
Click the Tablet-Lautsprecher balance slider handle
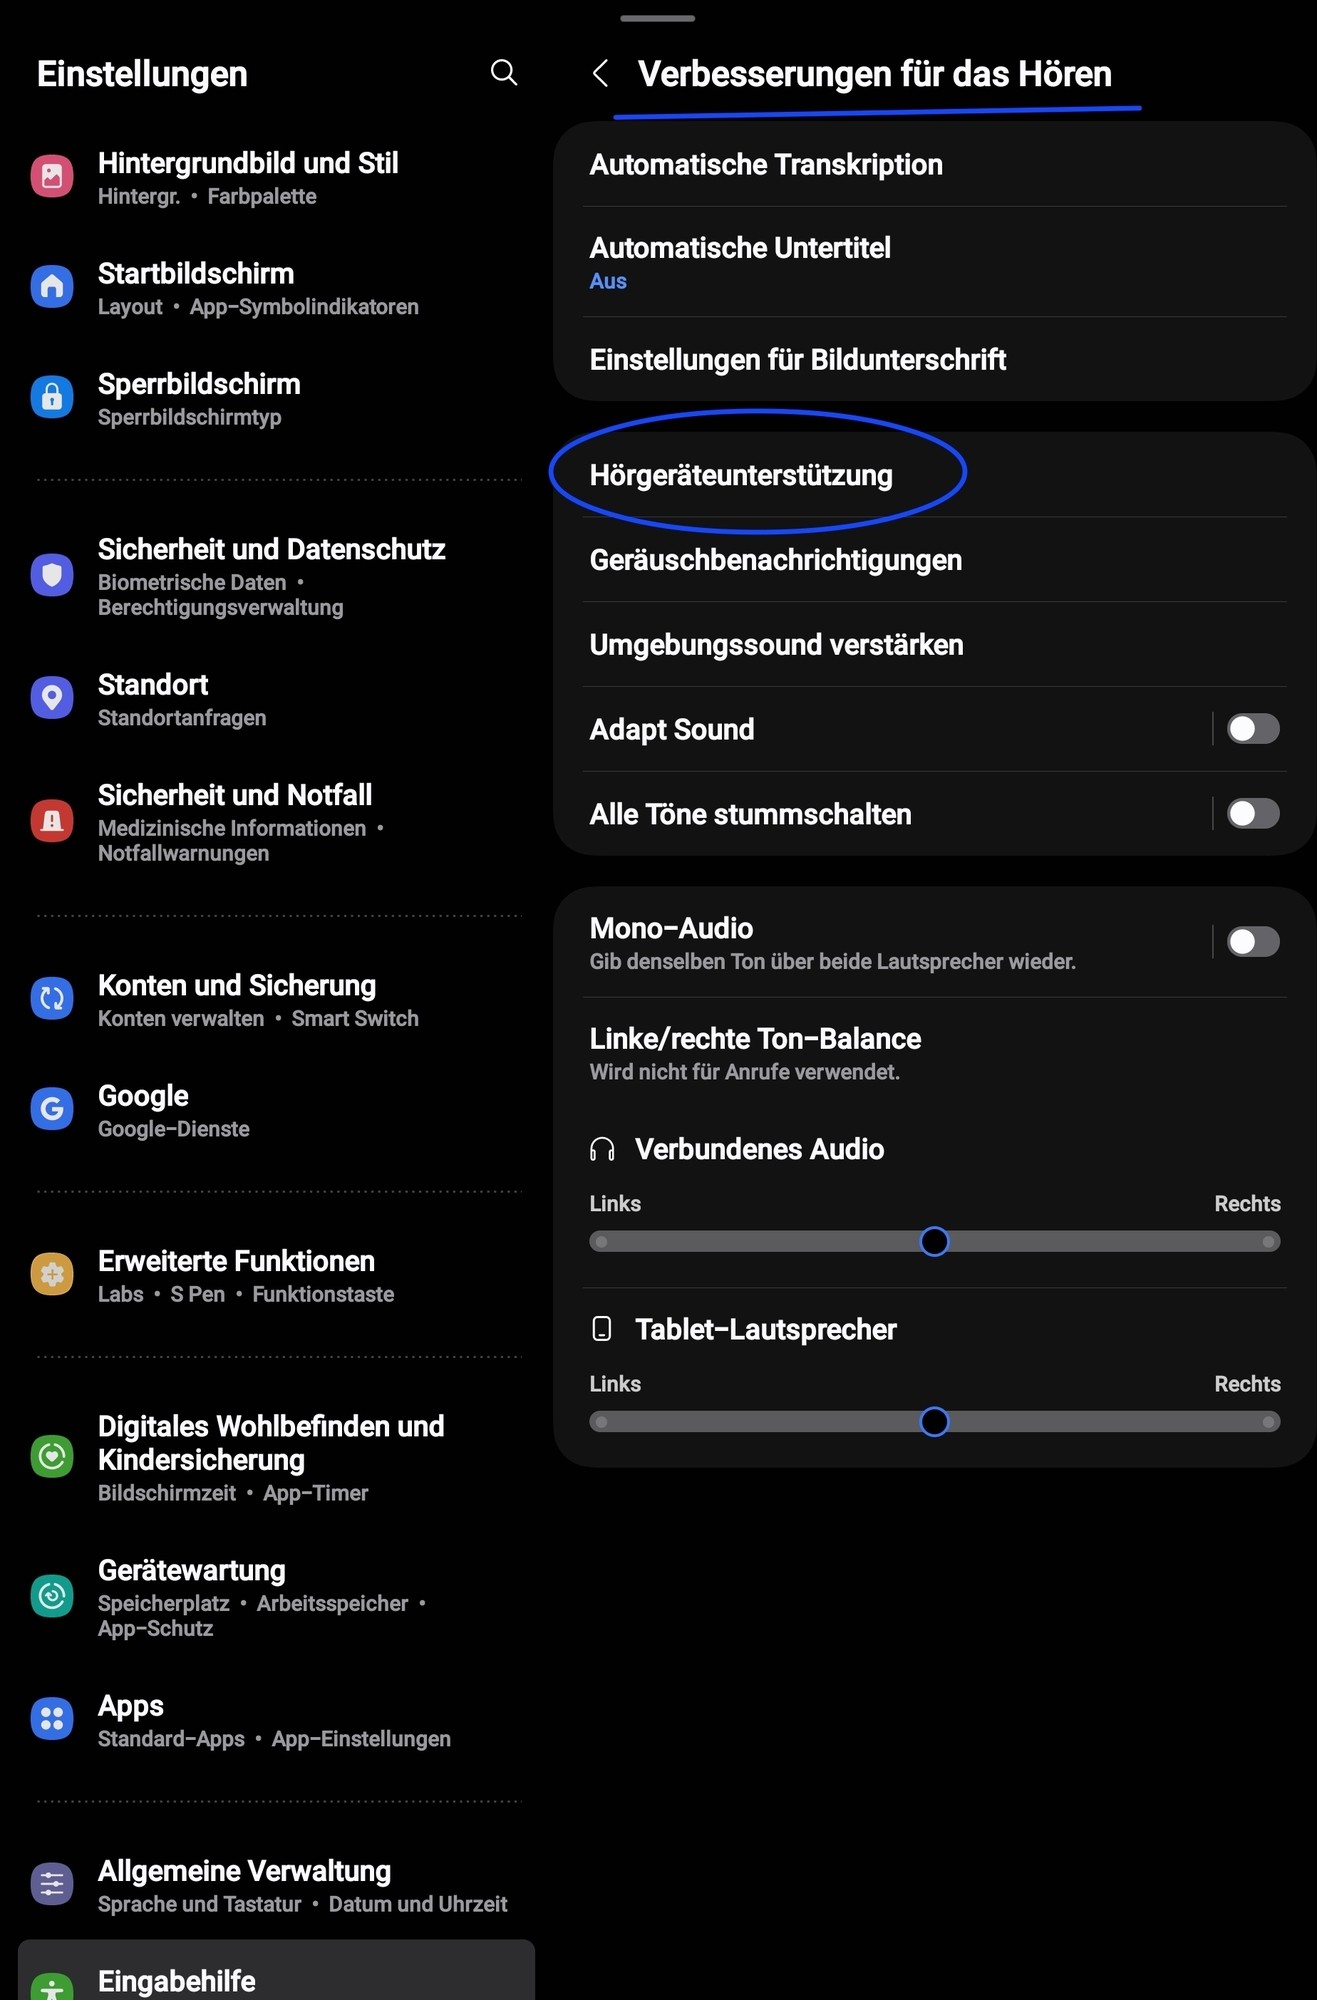click(934, 1422)
